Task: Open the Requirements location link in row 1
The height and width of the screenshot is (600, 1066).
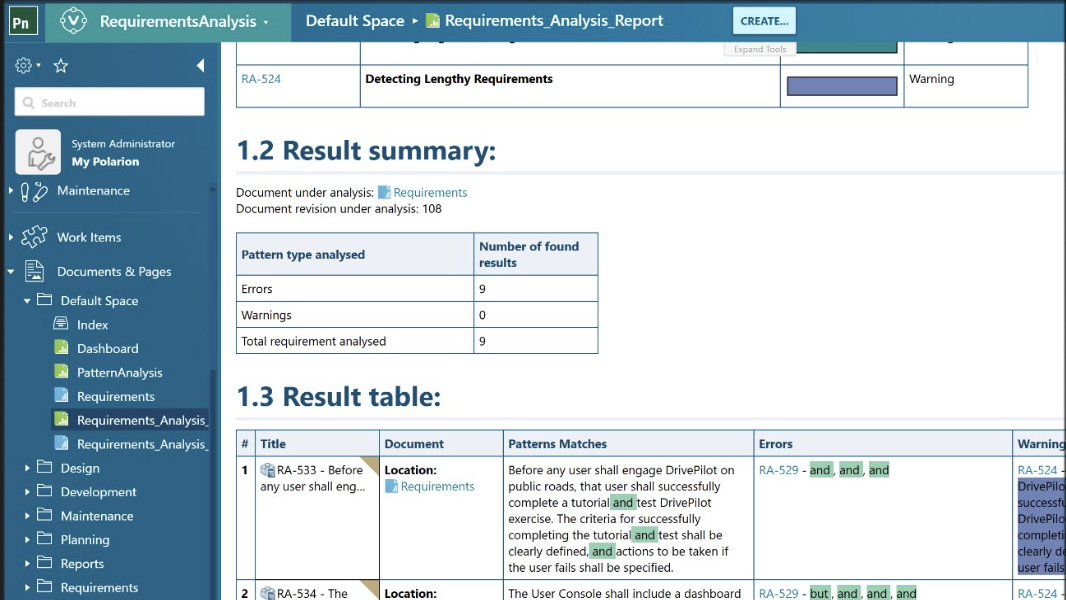Action: (437, 487)
